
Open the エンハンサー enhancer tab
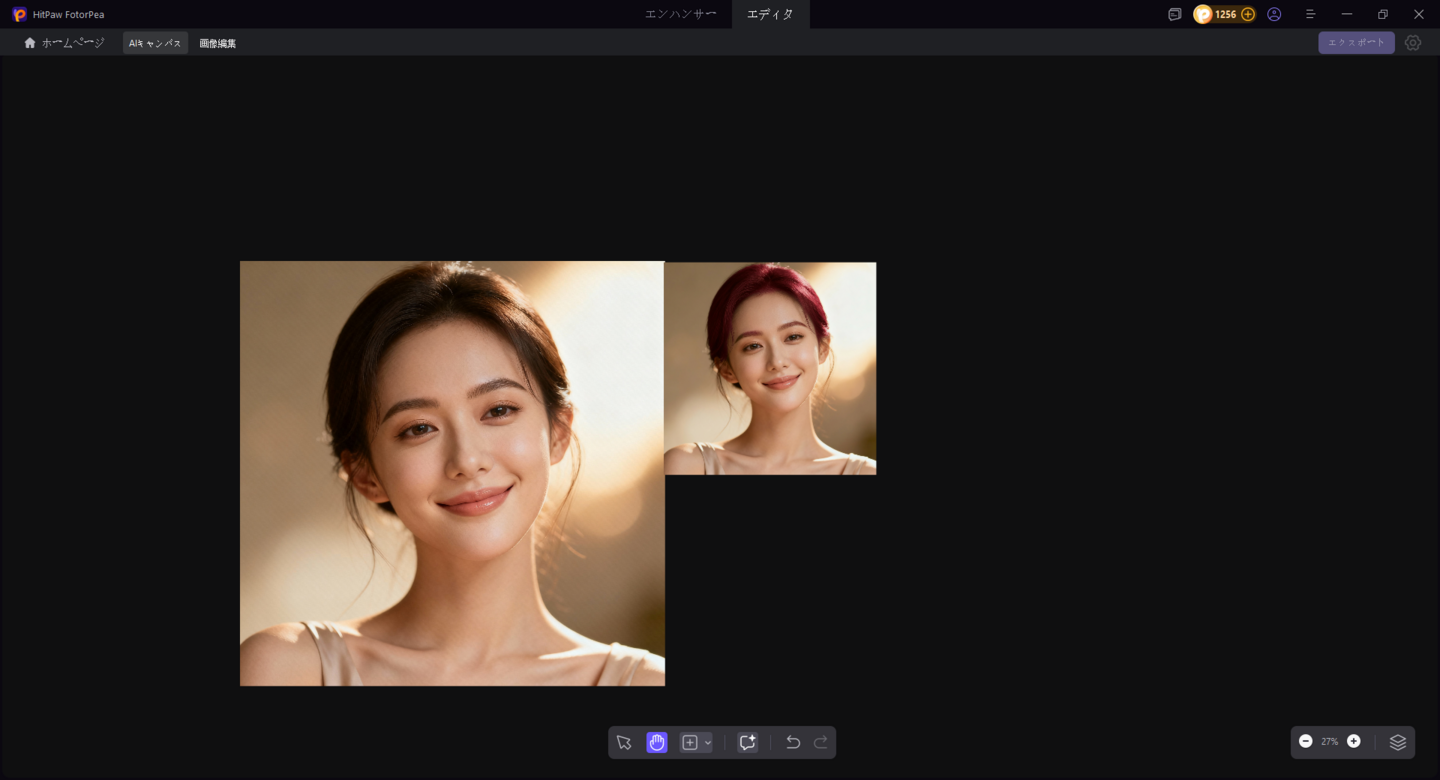(x=680, y=14)
